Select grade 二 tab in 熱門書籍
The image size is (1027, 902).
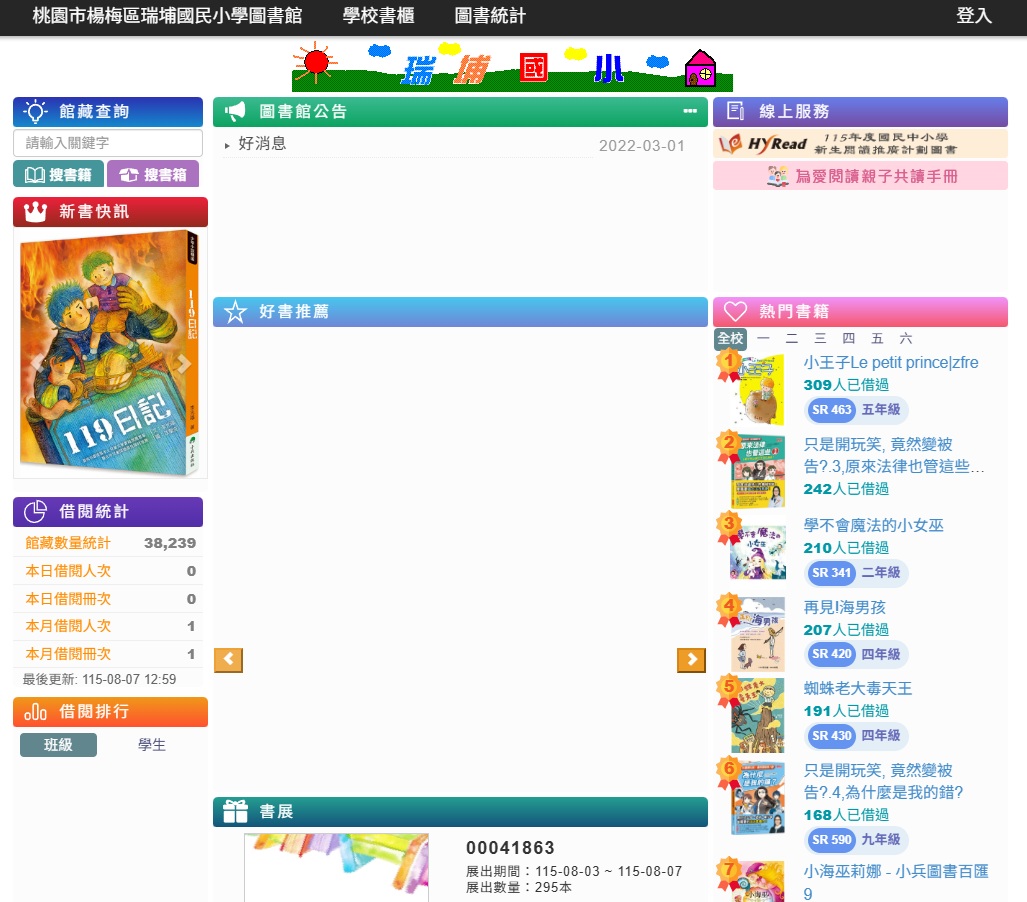(x=792, y=339)
